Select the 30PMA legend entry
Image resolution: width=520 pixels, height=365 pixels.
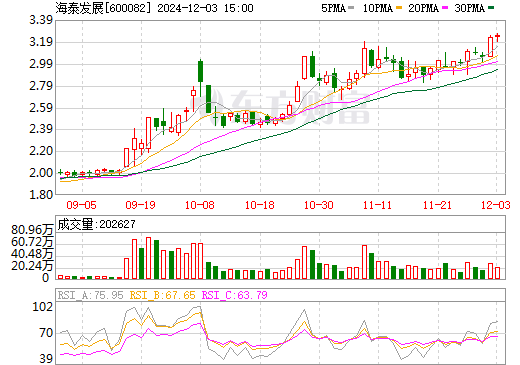tap(474, 8)
